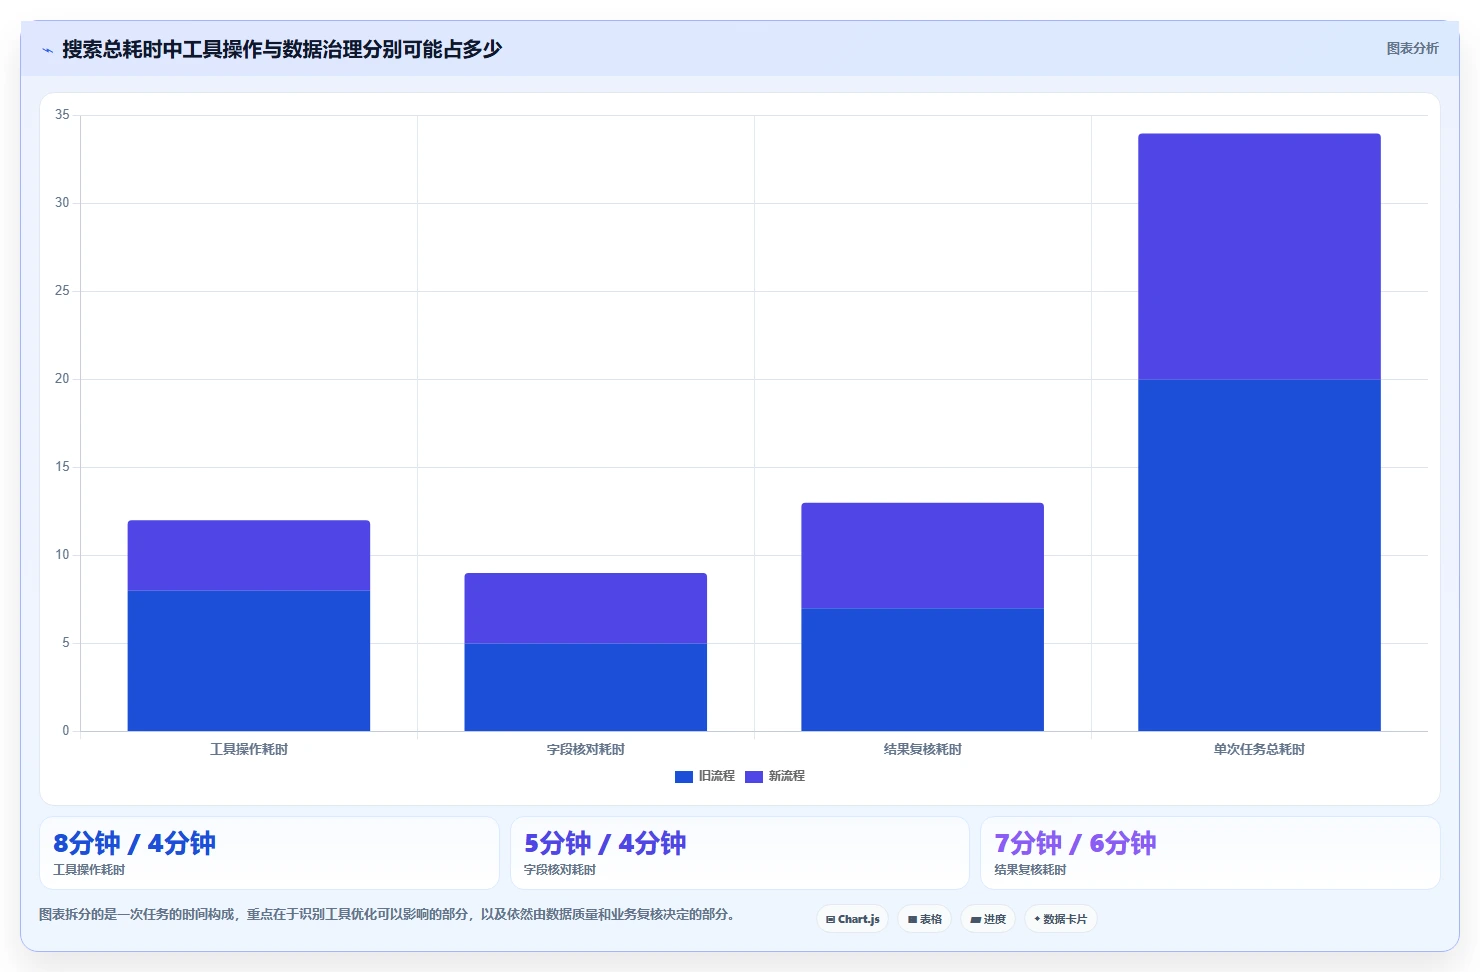Click the purple 新流程 legend color box
Viewport: 1480px width, 972px height.
(754, 777)
